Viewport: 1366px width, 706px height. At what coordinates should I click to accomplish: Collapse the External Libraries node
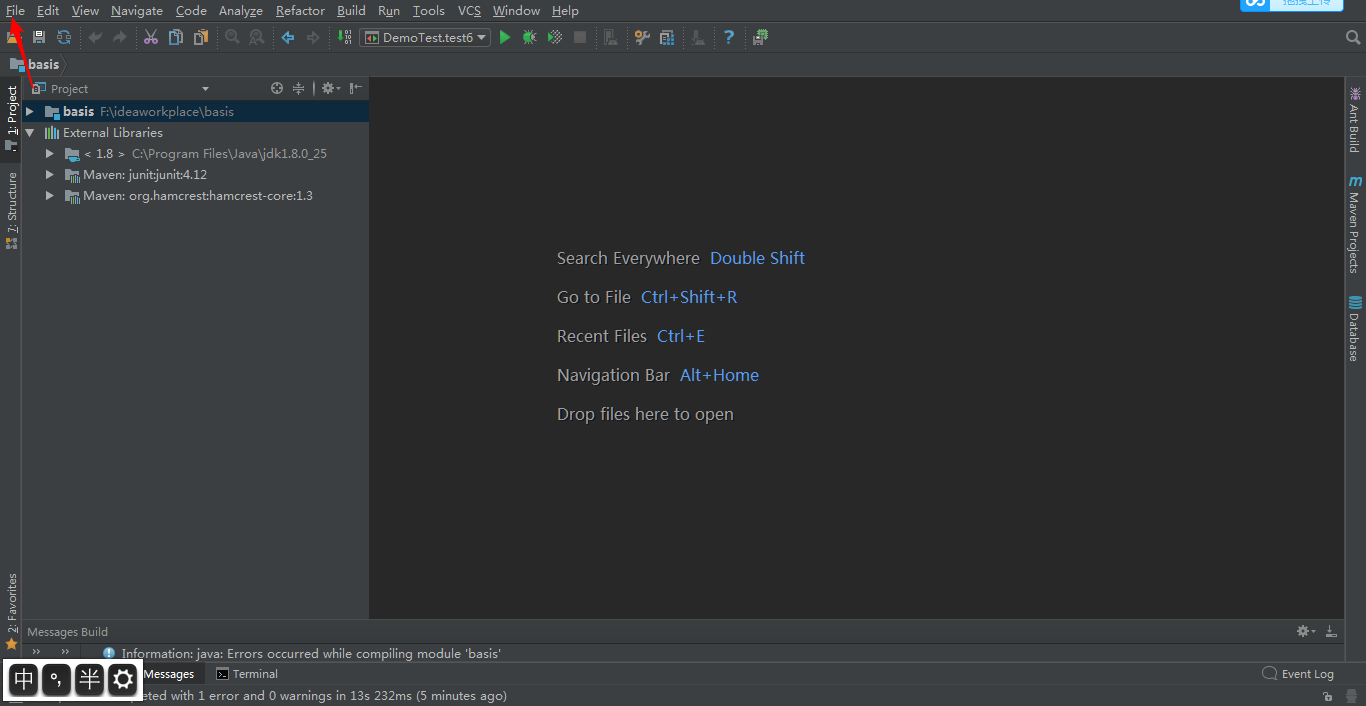click(x=30, y=132)
